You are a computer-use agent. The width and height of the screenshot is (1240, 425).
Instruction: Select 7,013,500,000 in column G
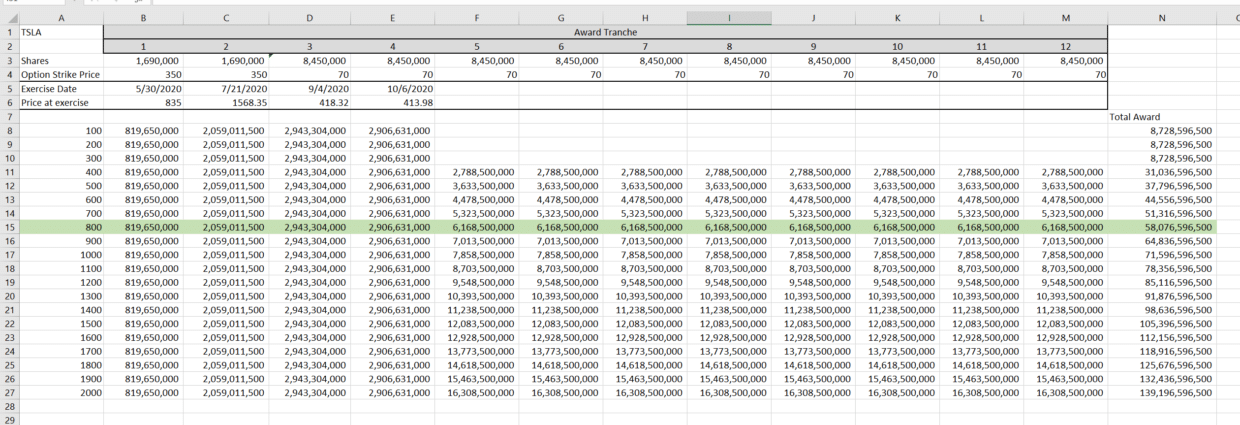click(560, 241)
